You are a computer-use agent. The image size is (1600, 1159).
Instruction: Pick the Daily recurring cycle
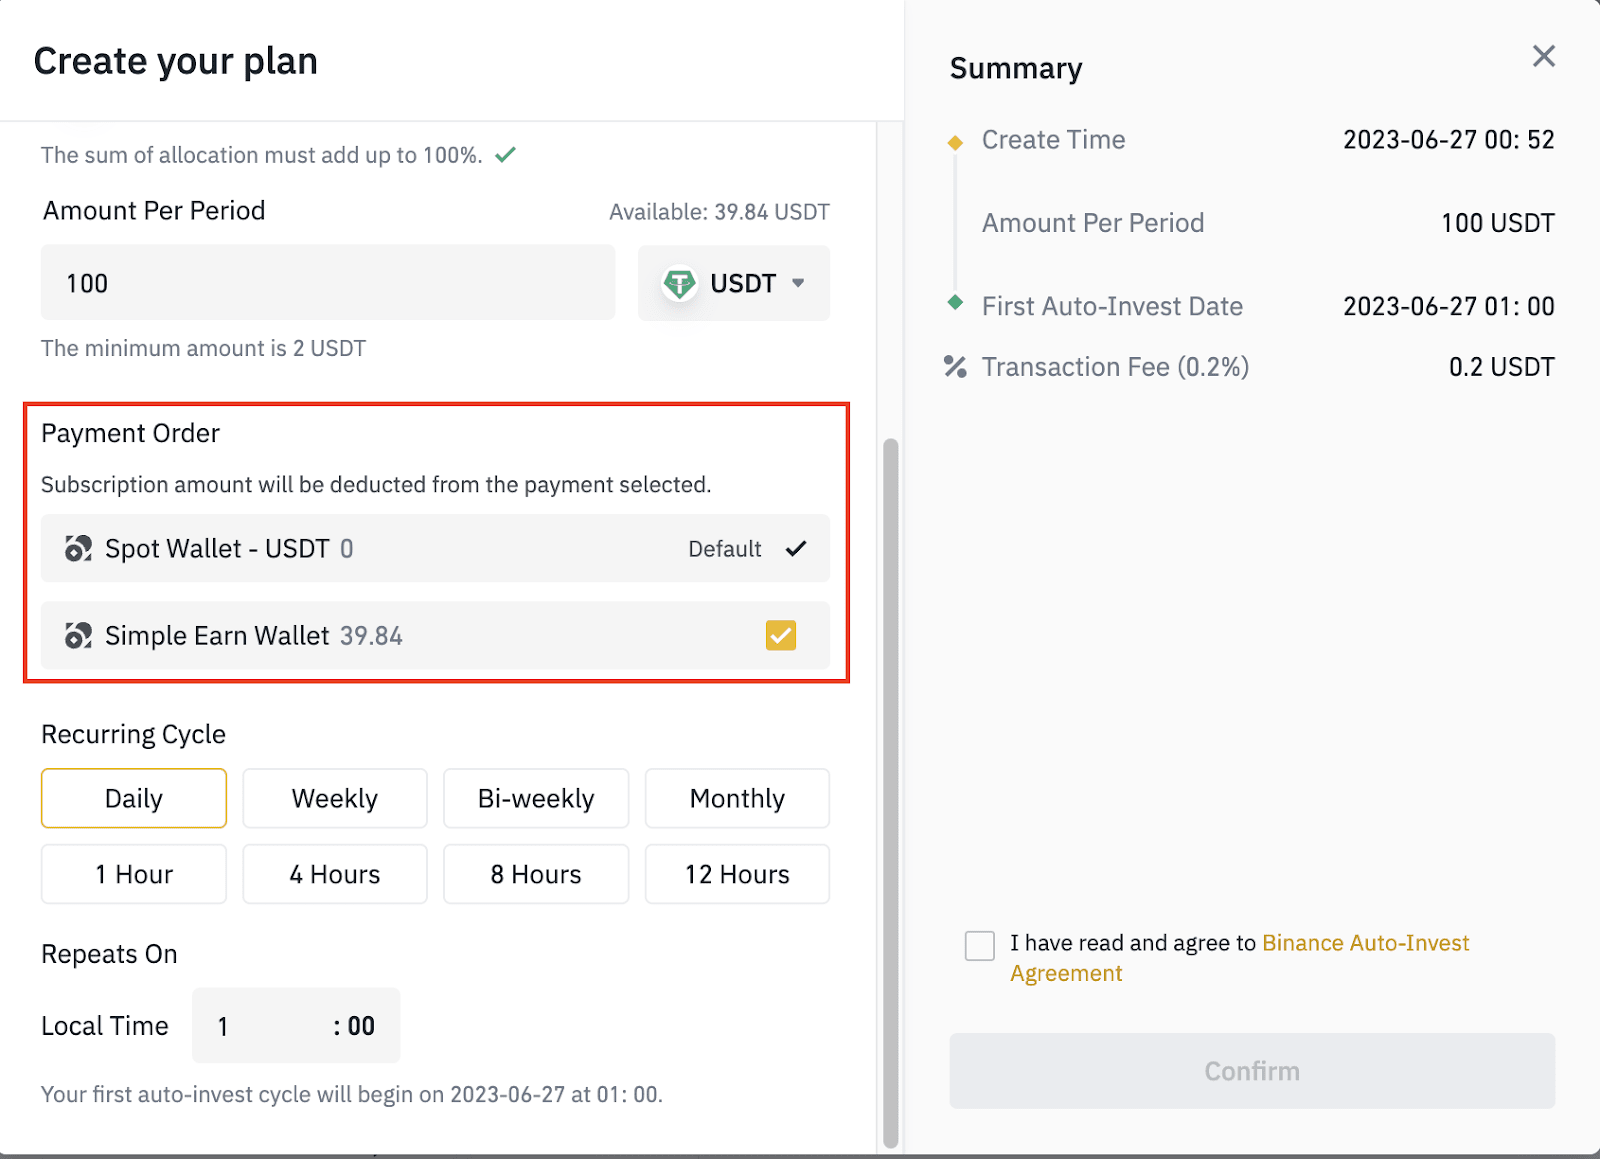coord(134,798)
